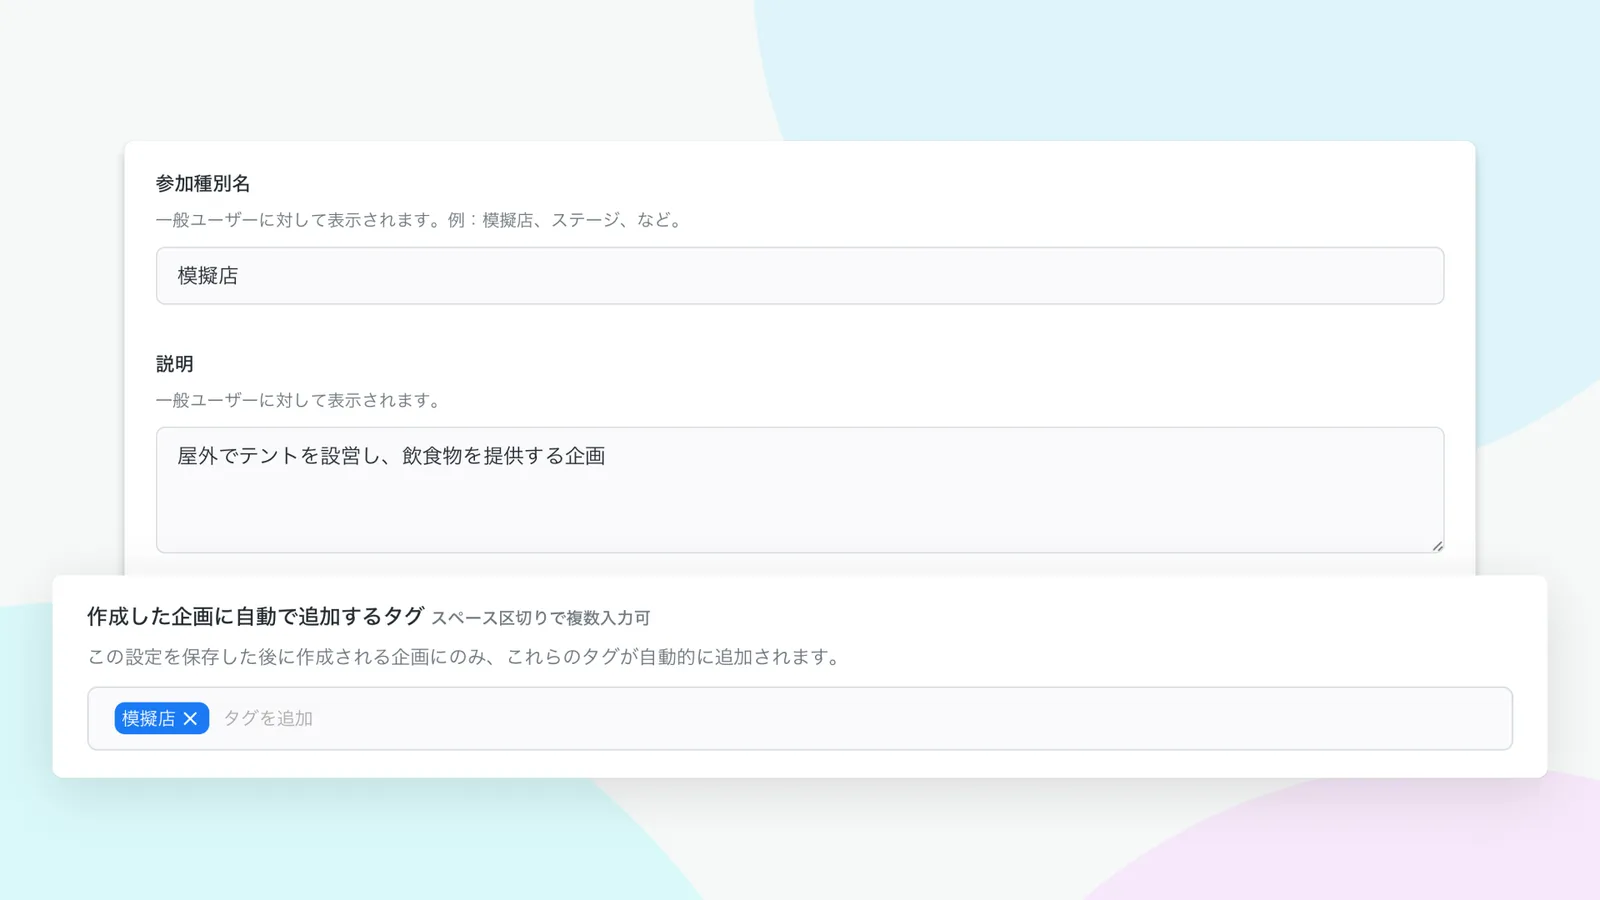Viewport: 1600px width, 900px height.
Task: Click the blue 模擬店 tag chip label
Action: click(x=148, y=719)
